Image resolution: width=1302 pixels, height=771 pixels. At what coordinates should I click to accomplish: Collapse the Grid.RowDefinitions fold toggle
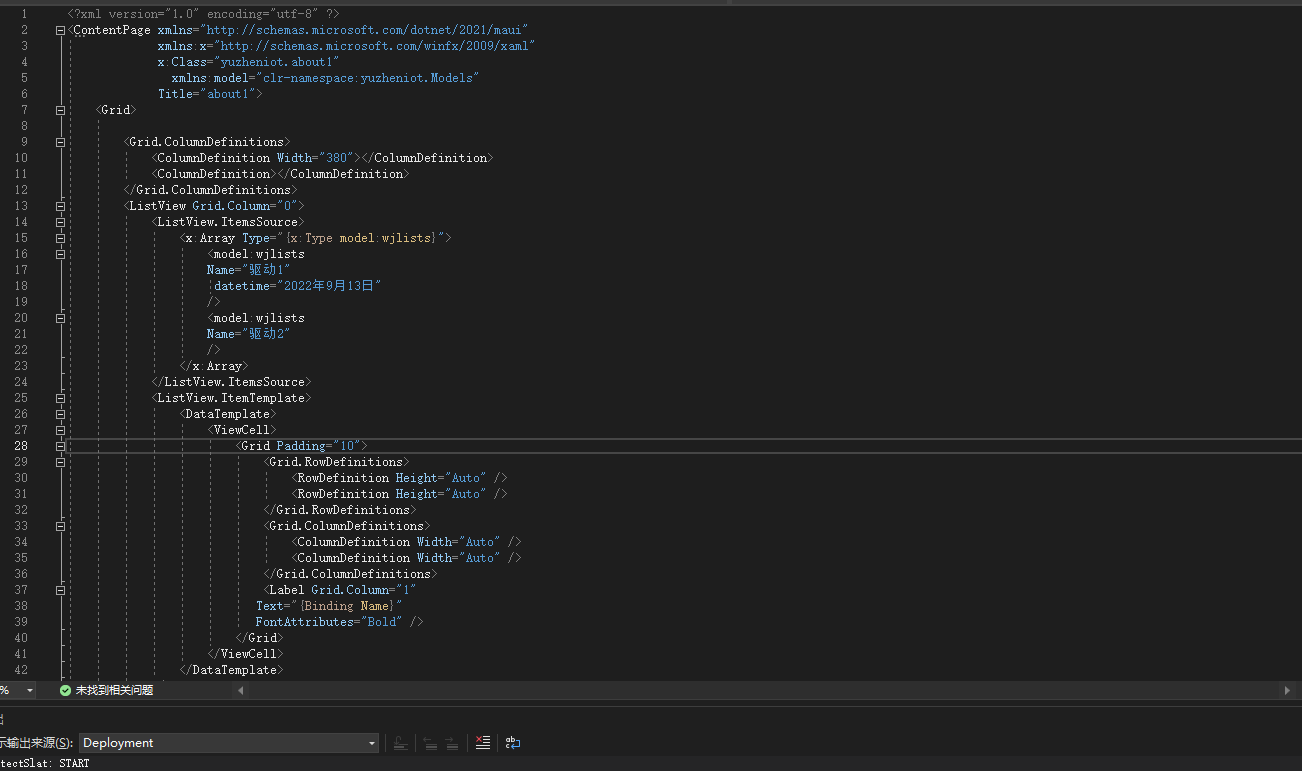[61, 462]
